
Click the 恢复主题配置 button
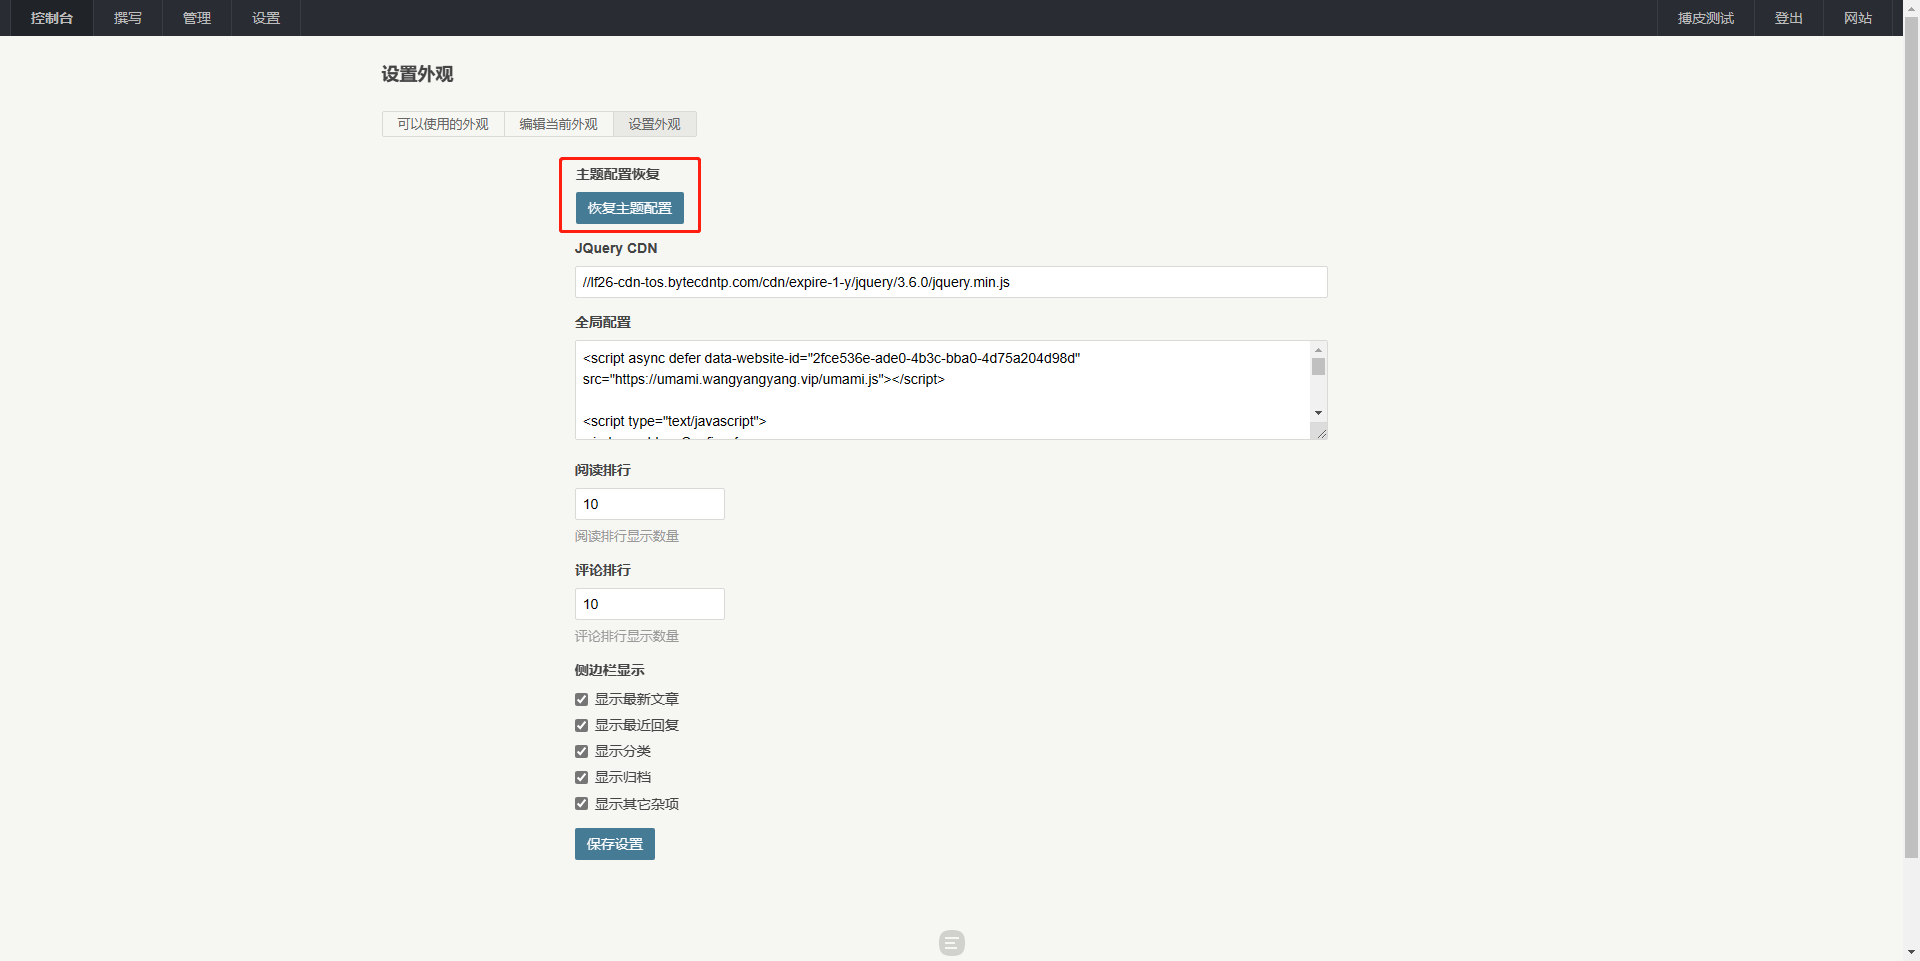coord(630,208)
